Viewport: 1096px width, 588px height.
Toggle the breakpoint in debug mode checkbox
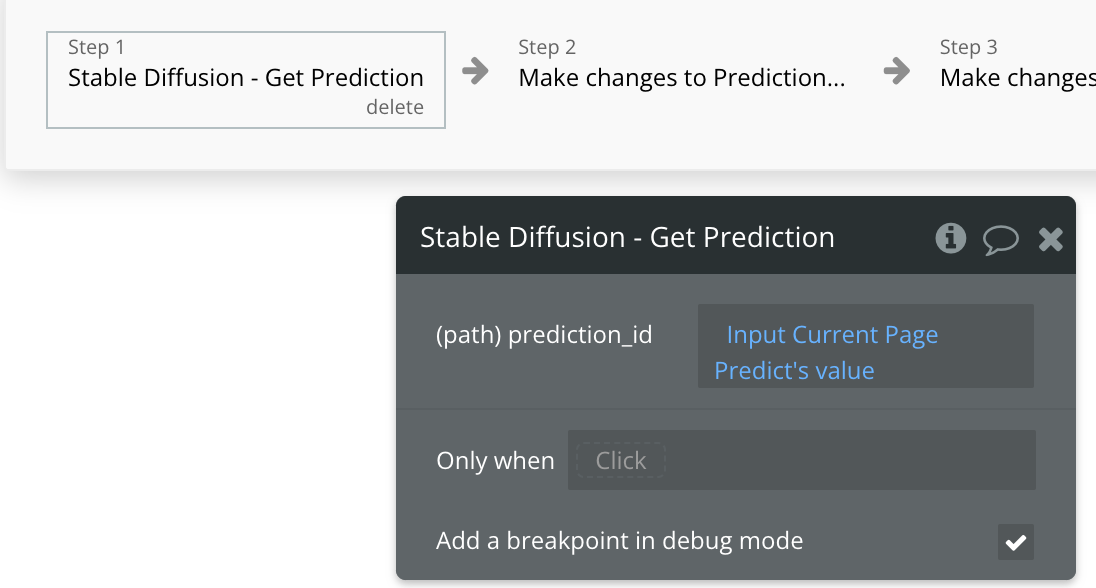click(x=1014, y=542)
